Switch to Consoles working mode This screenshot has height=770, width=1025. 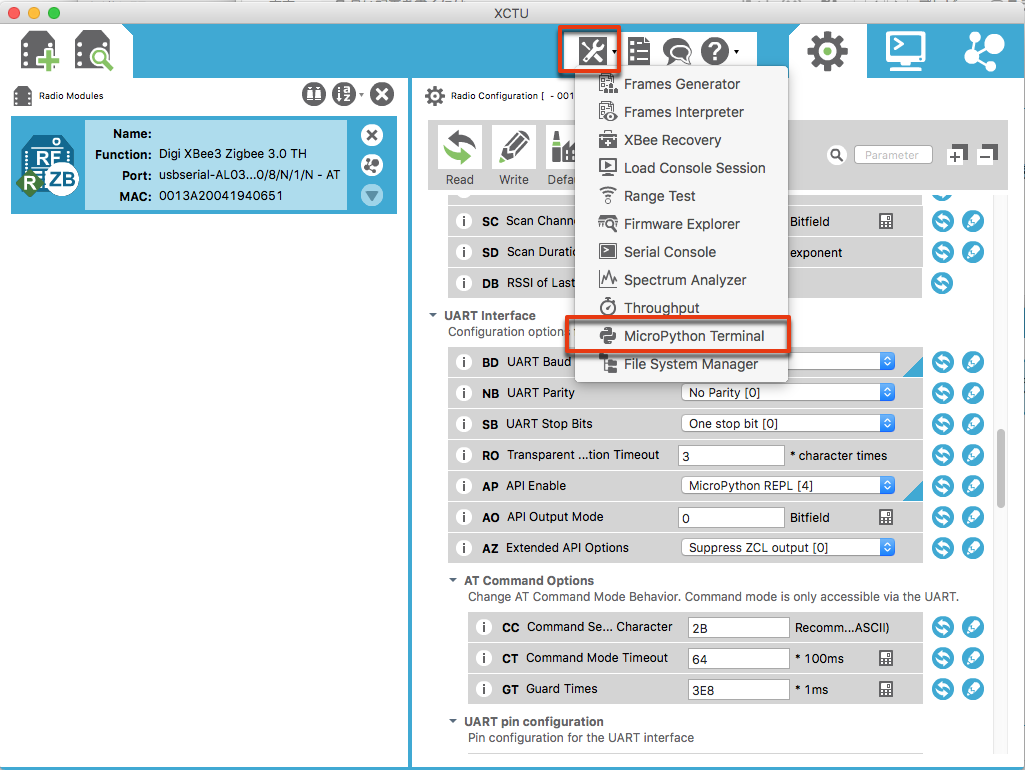tap(905, 51)
